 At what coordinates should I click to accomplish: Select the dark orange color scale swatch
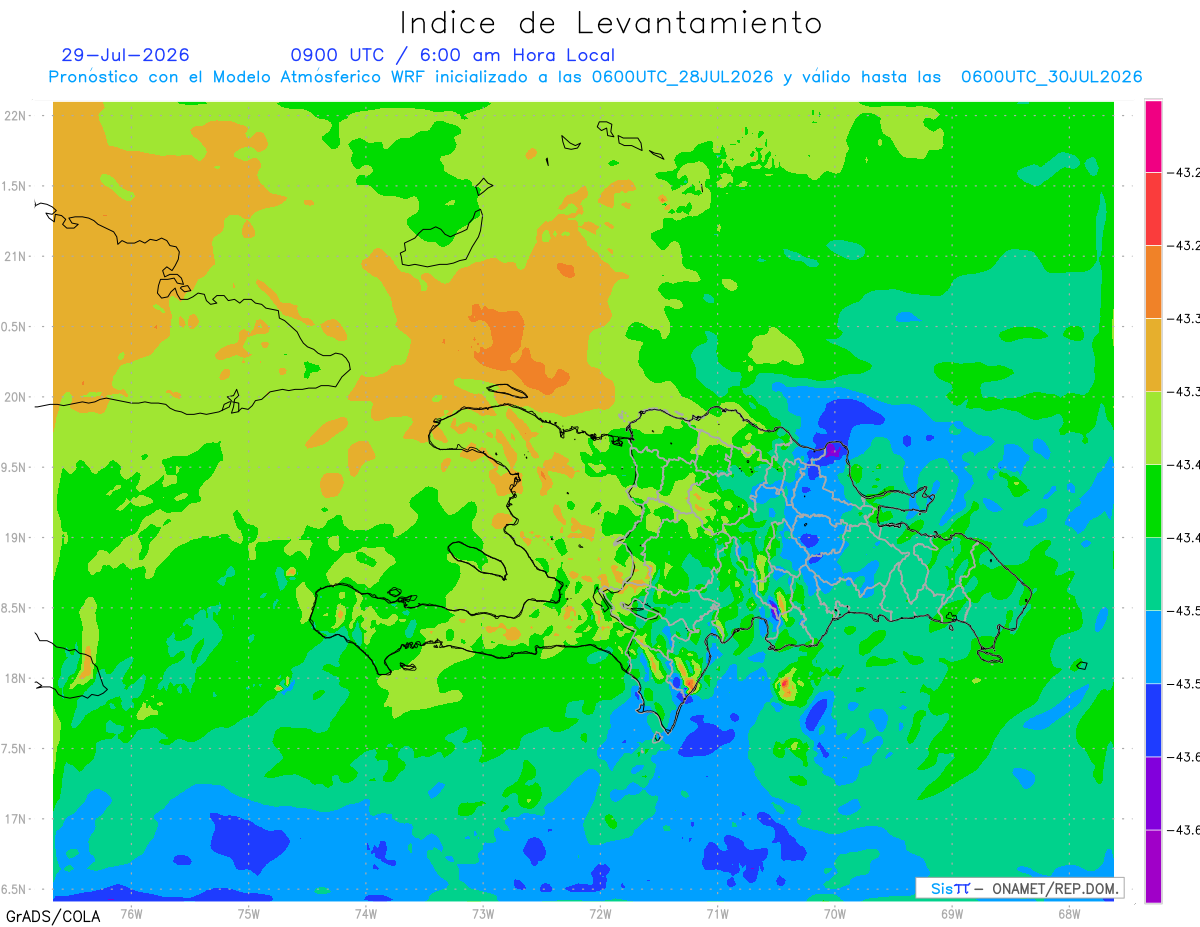coord(1153,282)
